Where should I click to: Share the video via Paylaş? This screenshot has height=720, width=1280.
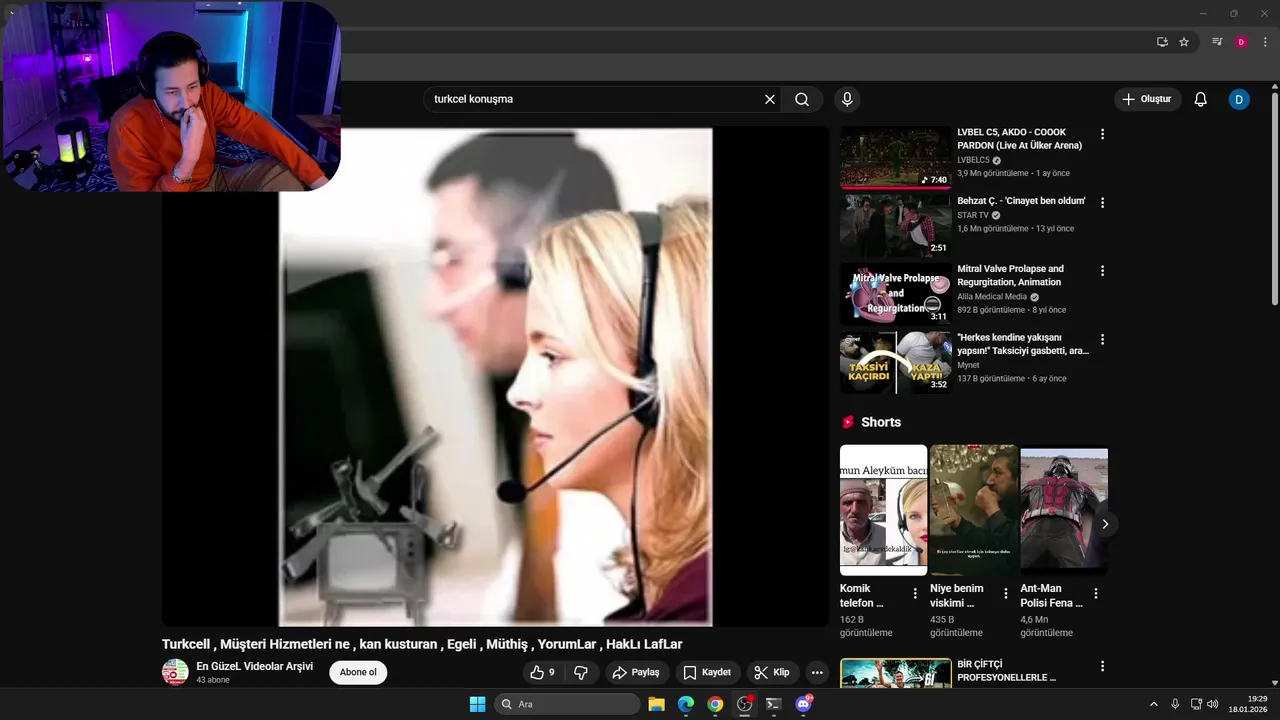637,672
